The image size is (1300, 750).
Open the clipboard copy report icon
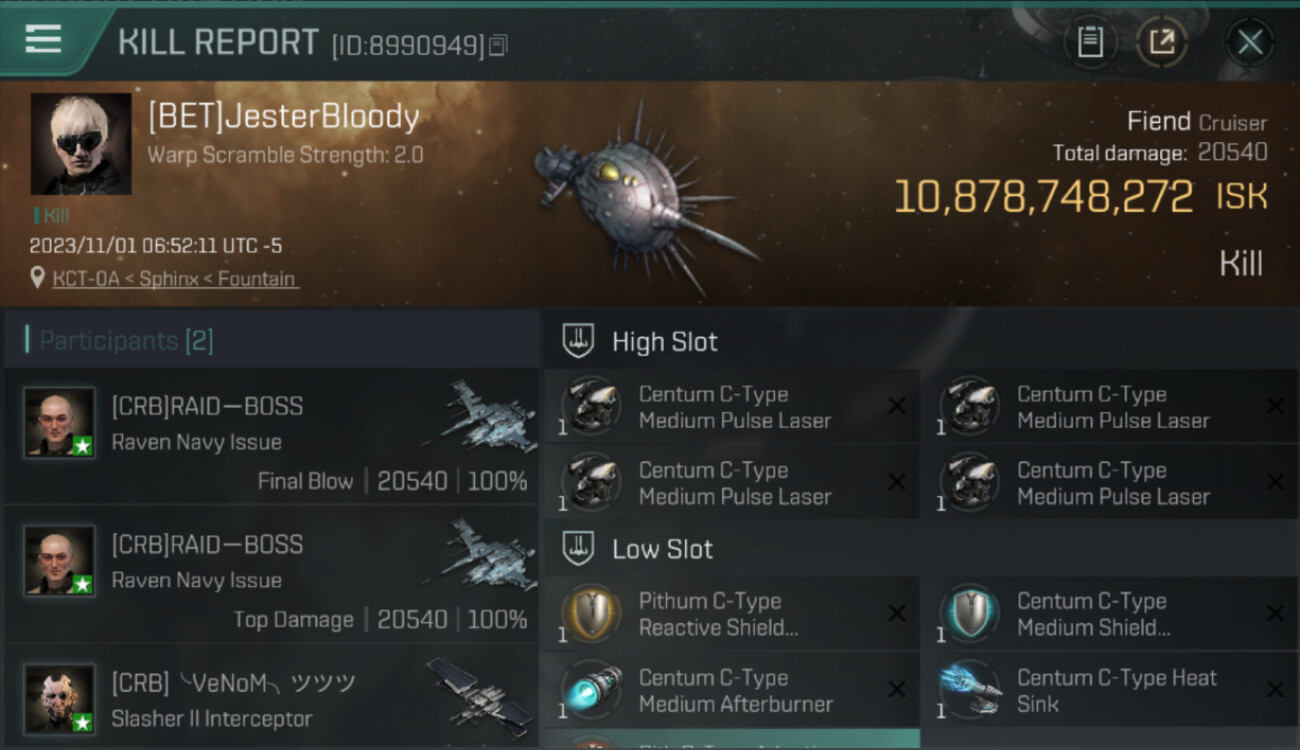[1090, 42]
